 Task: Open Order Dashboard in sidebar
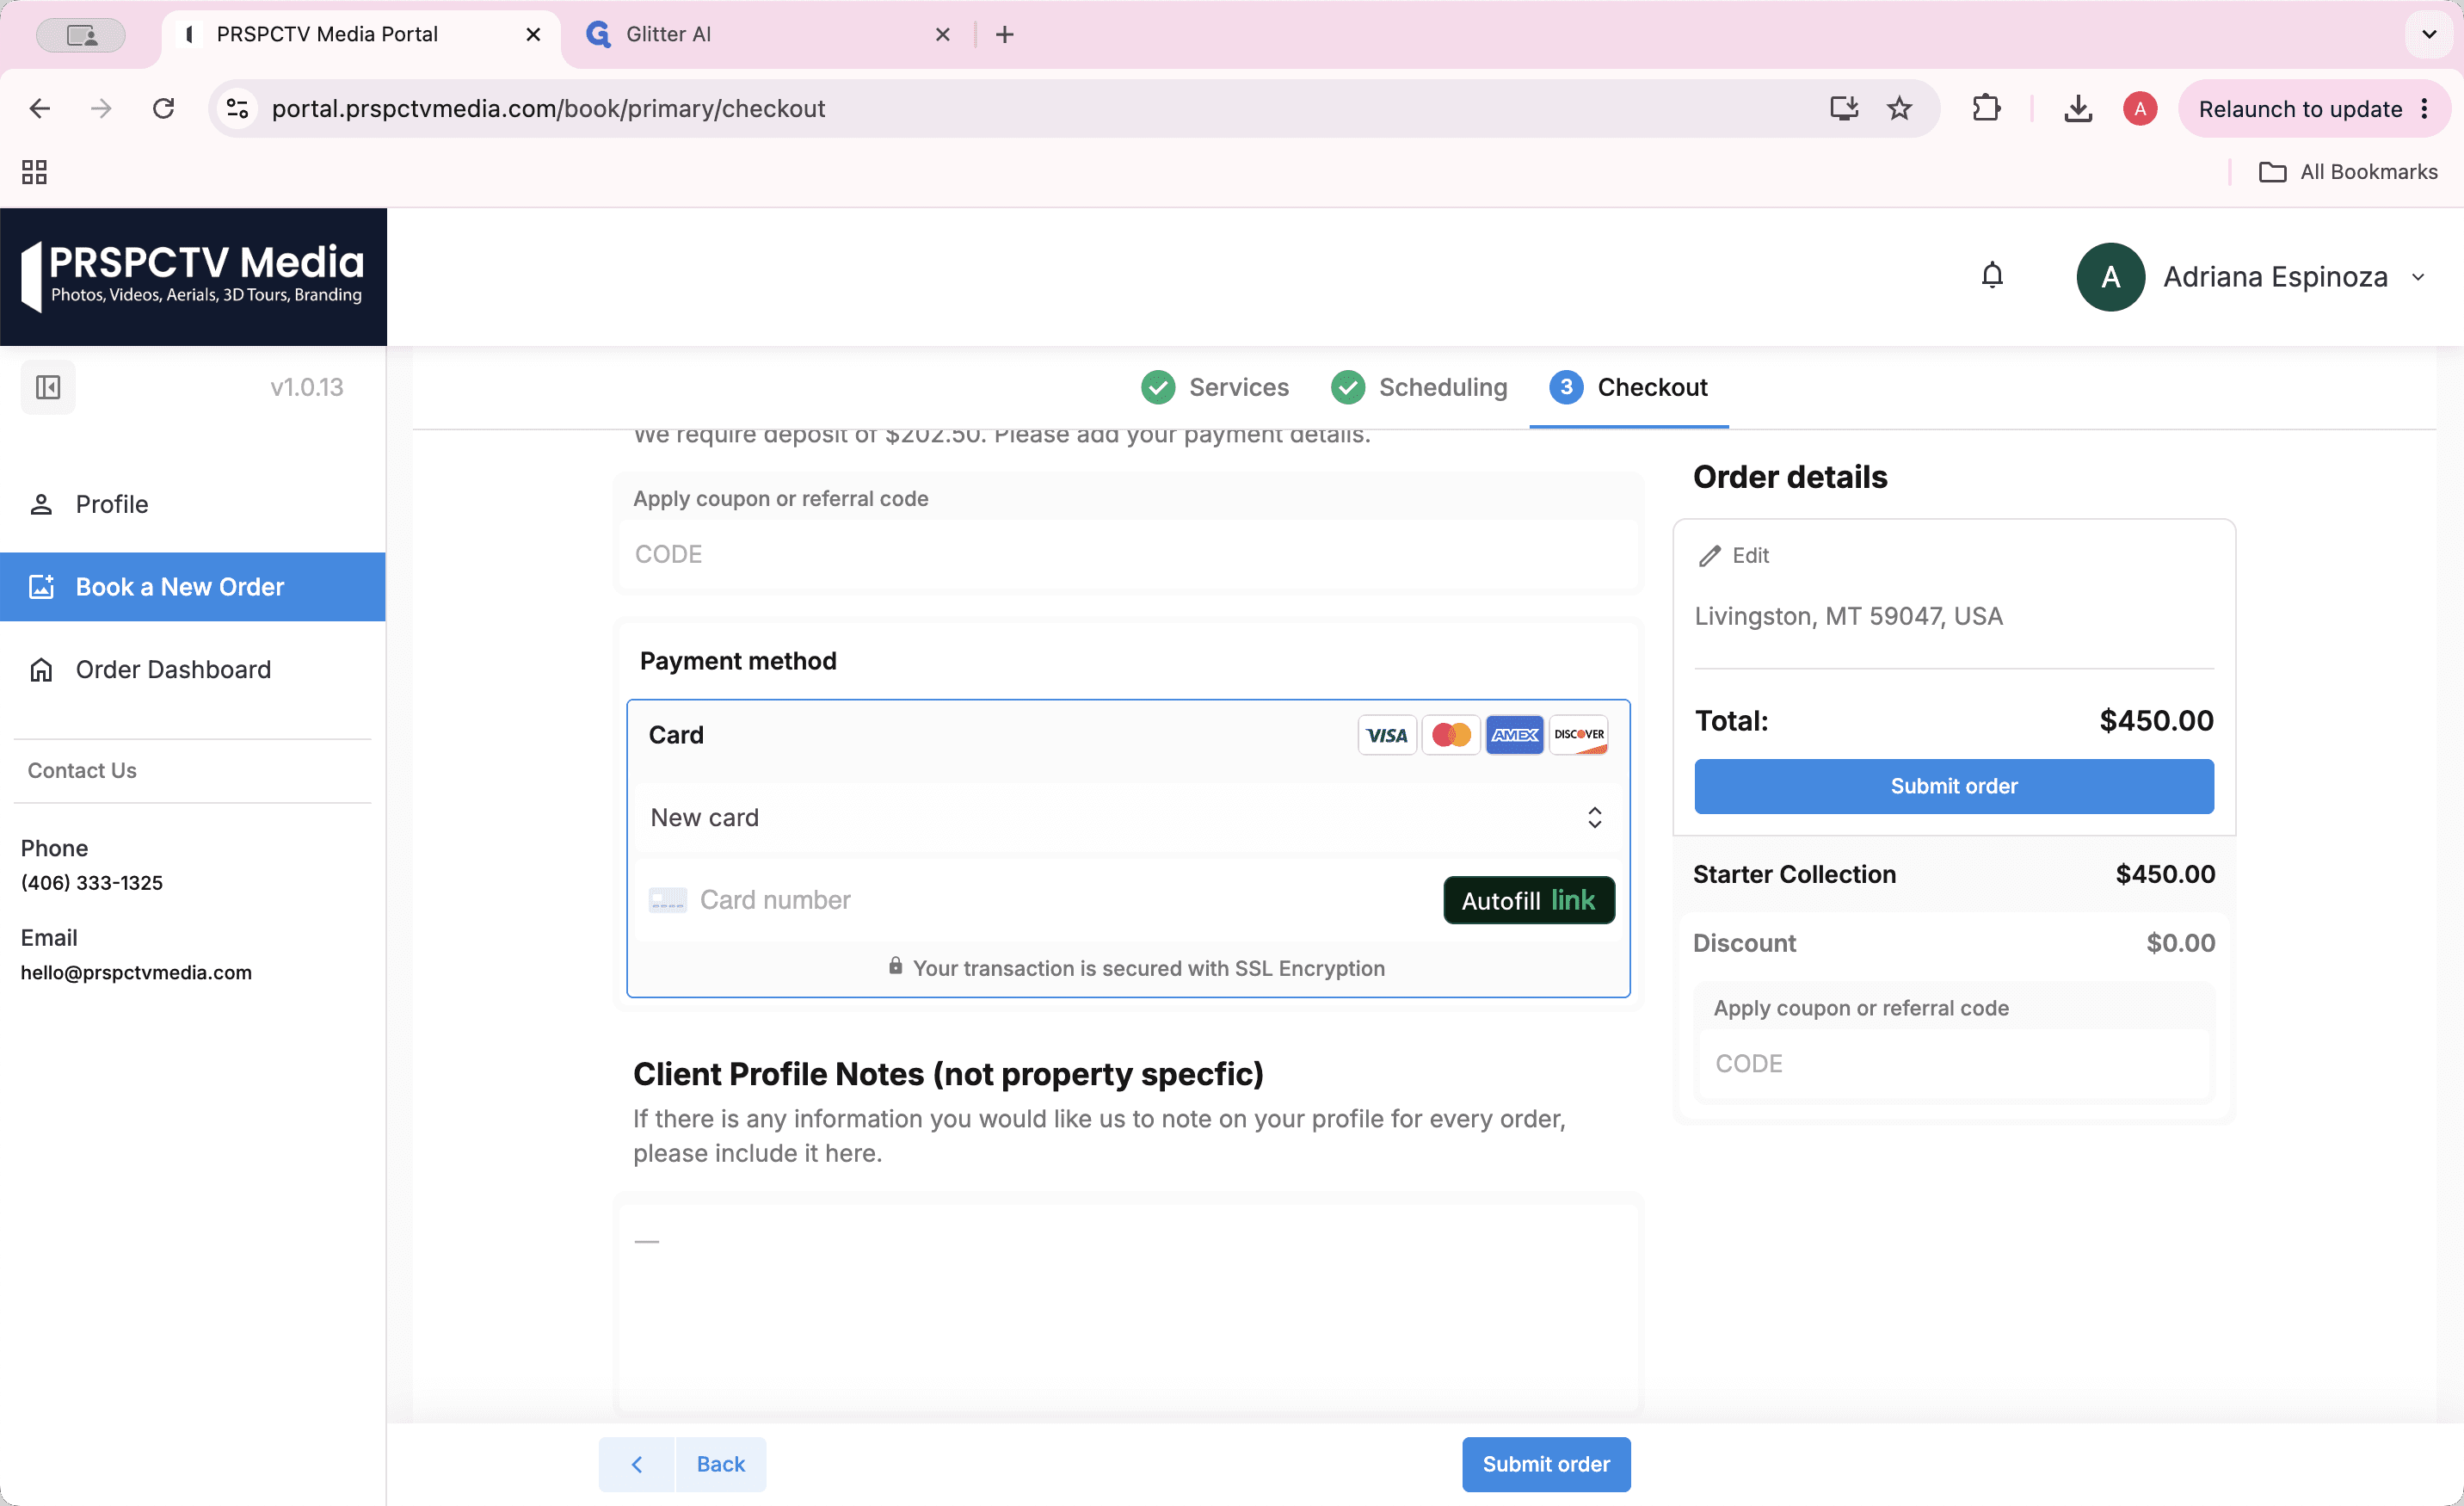coord(193,669)
